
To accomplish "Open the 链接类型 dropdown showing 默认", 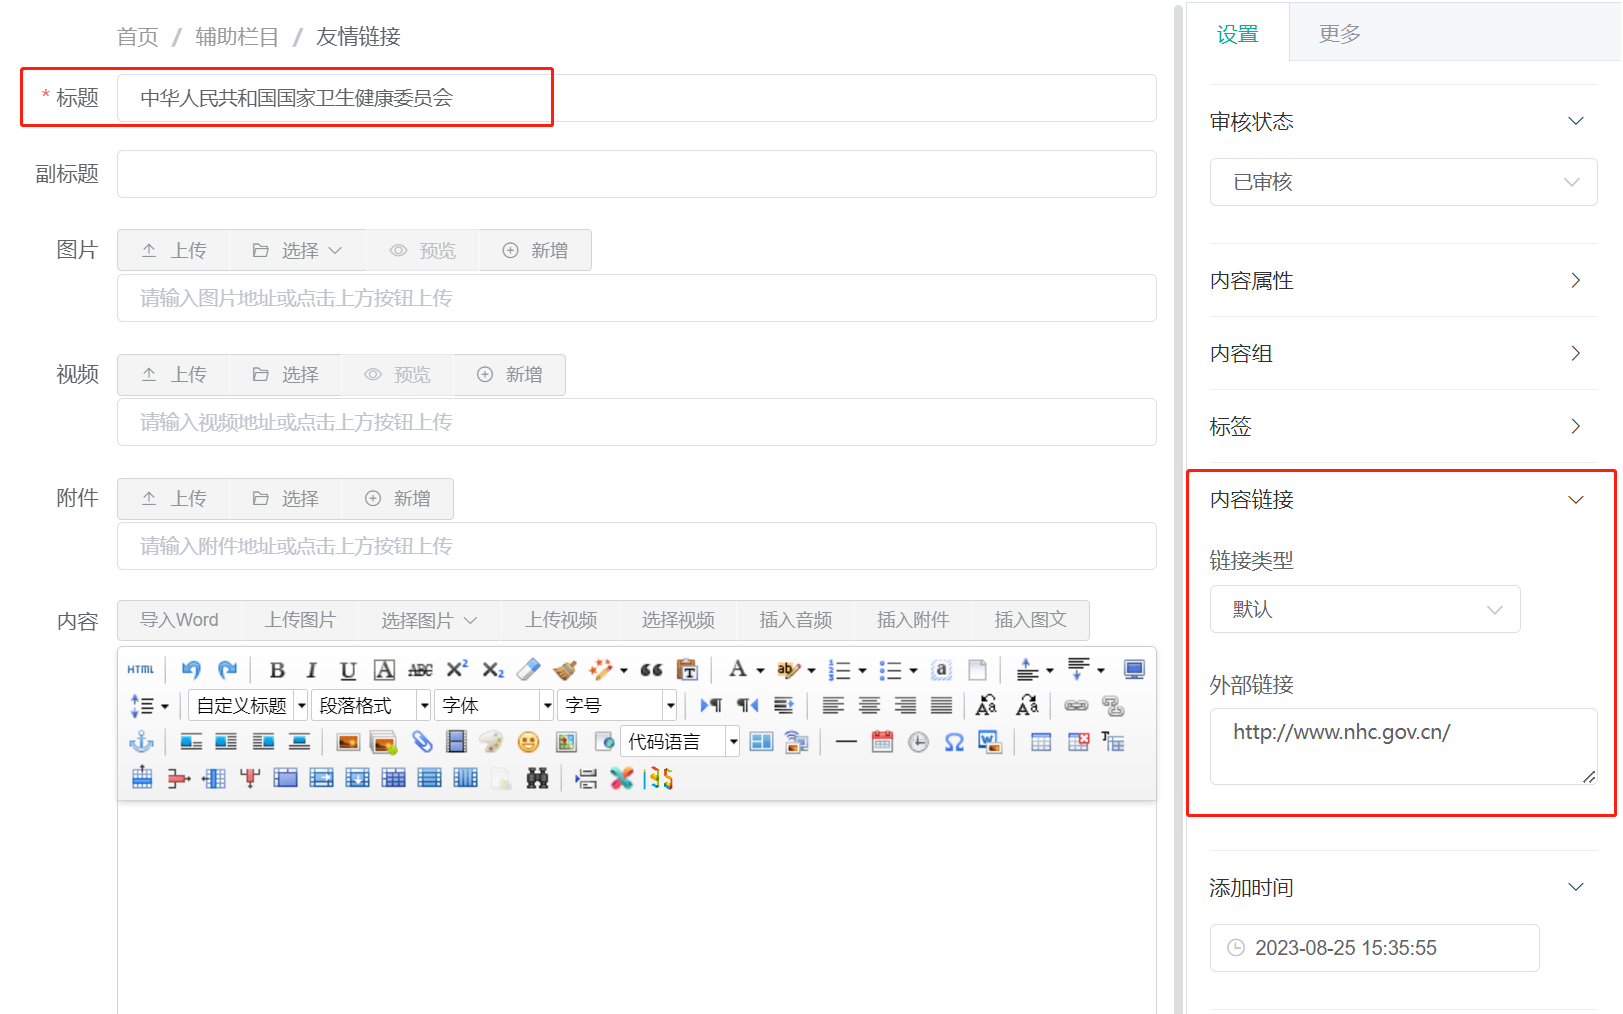I will click(1365, 609).
